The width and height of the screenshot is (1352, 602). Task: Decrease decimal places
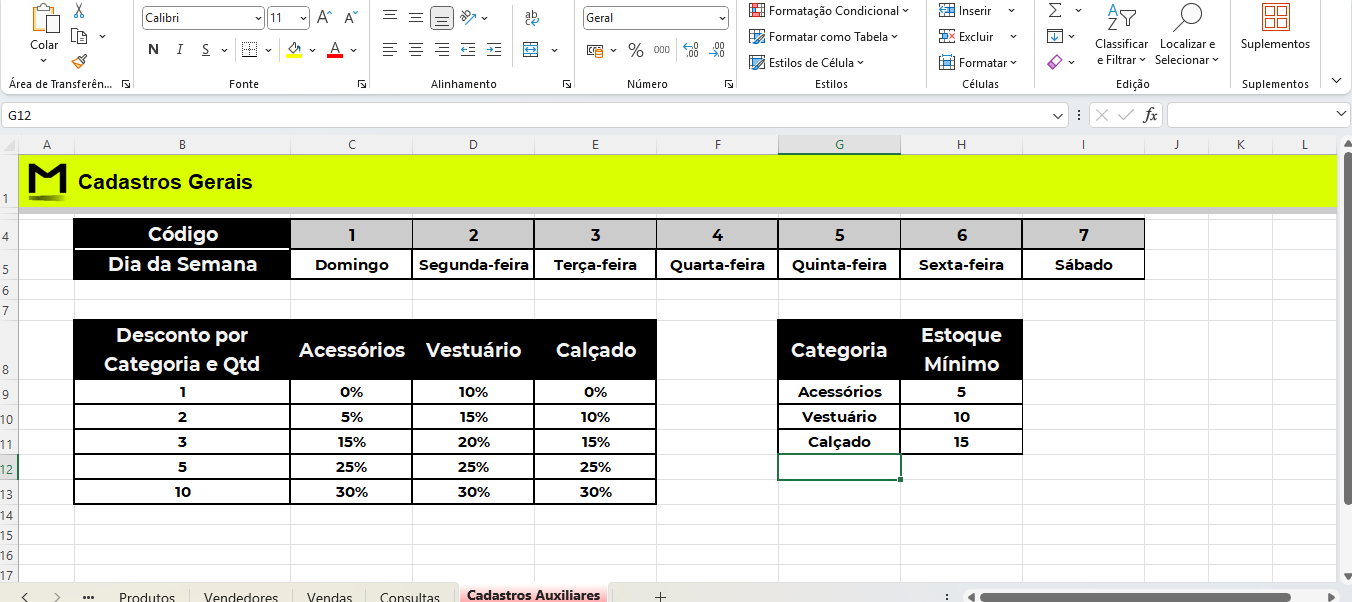pyautogui.click(x=717, y=49)
